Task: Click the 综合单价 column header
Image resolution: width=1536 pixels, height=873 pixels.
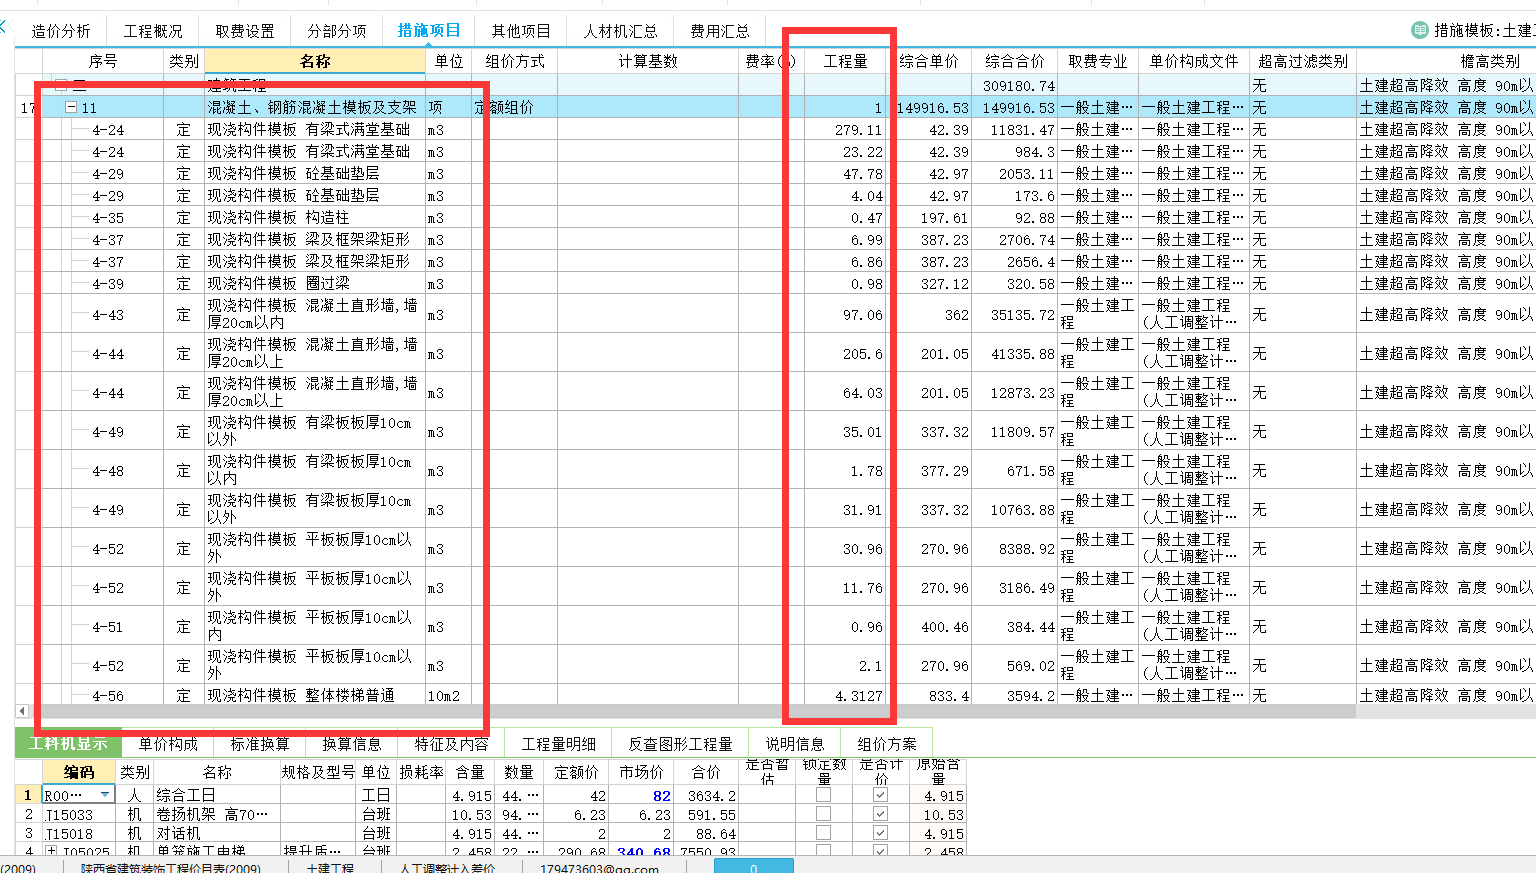Action: pos(929,61)
